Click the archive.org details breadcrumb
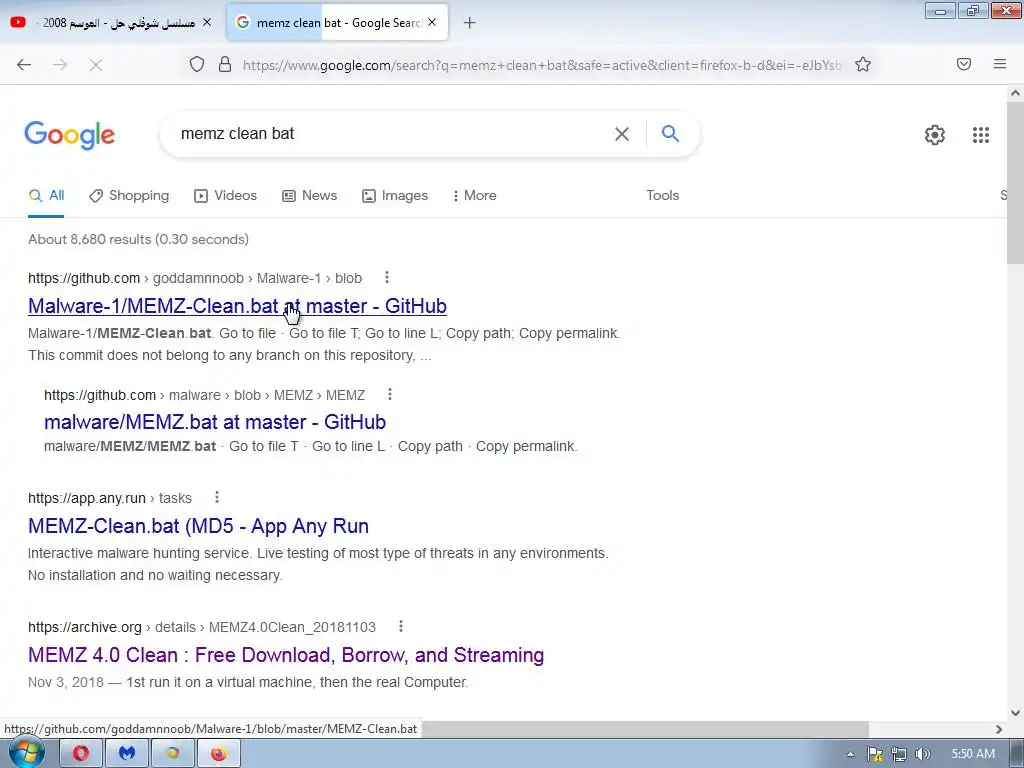 coord(202,628)
